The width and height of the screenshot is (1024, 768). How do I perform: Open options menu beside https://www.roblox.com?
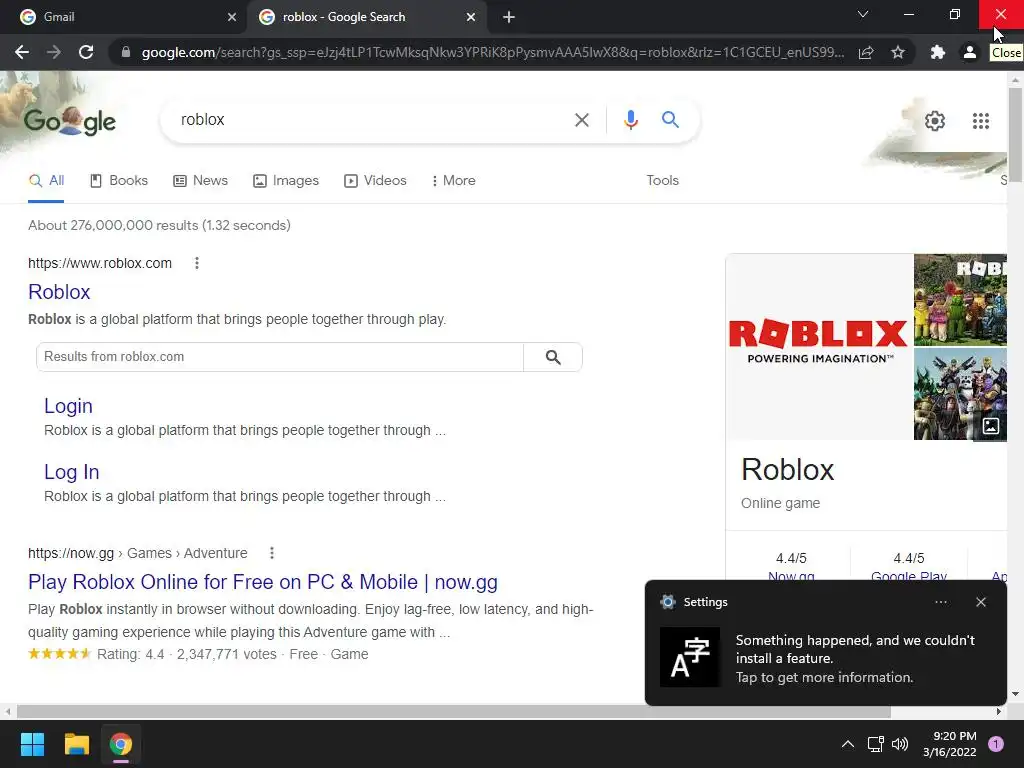pyautogui.click(x=197, y=263)
